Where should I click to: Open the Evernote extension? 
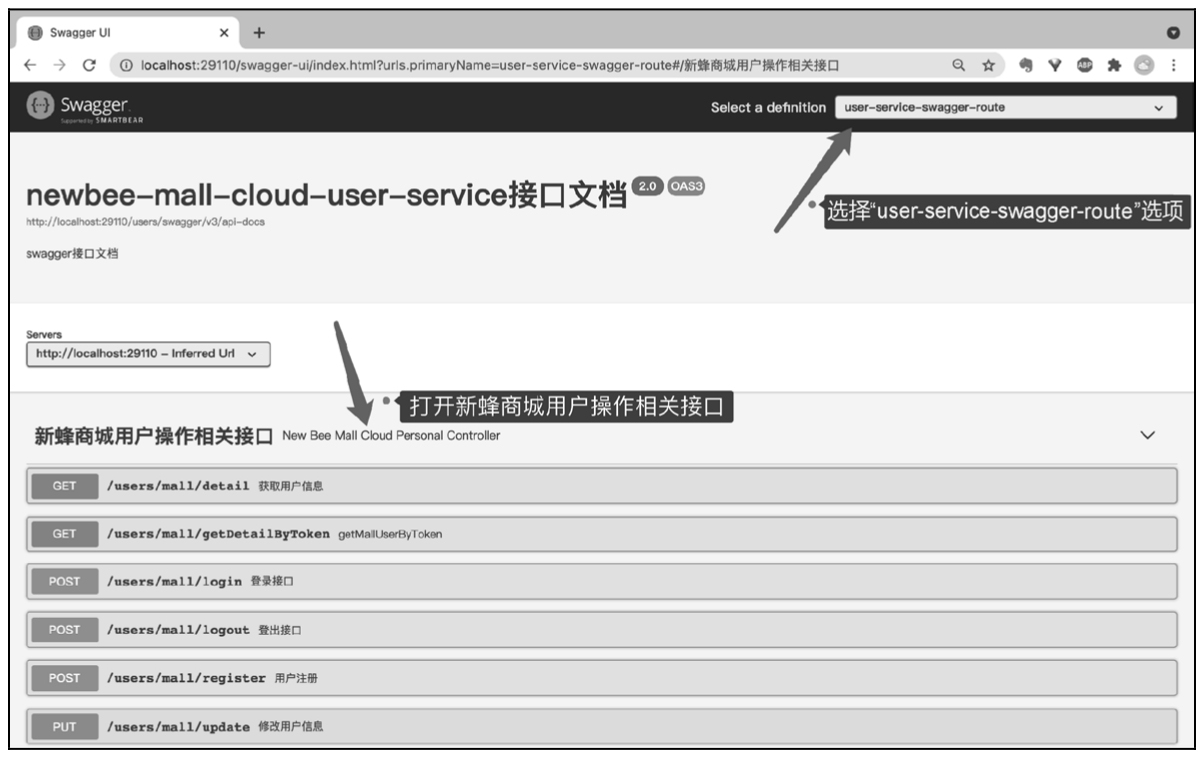click(1026, 66)
